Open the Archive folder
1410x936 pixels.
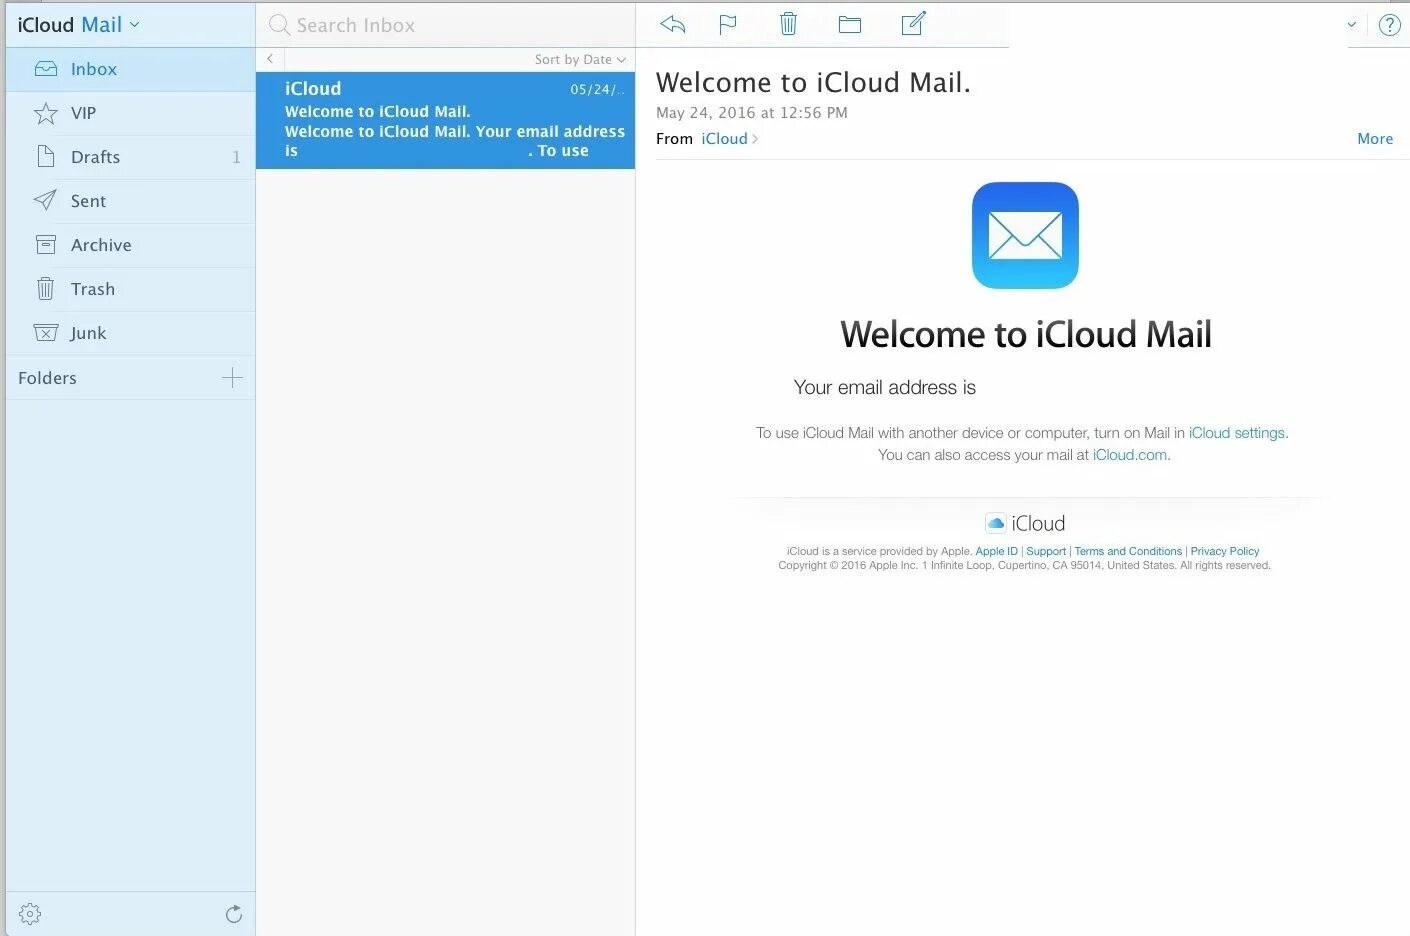130,245
